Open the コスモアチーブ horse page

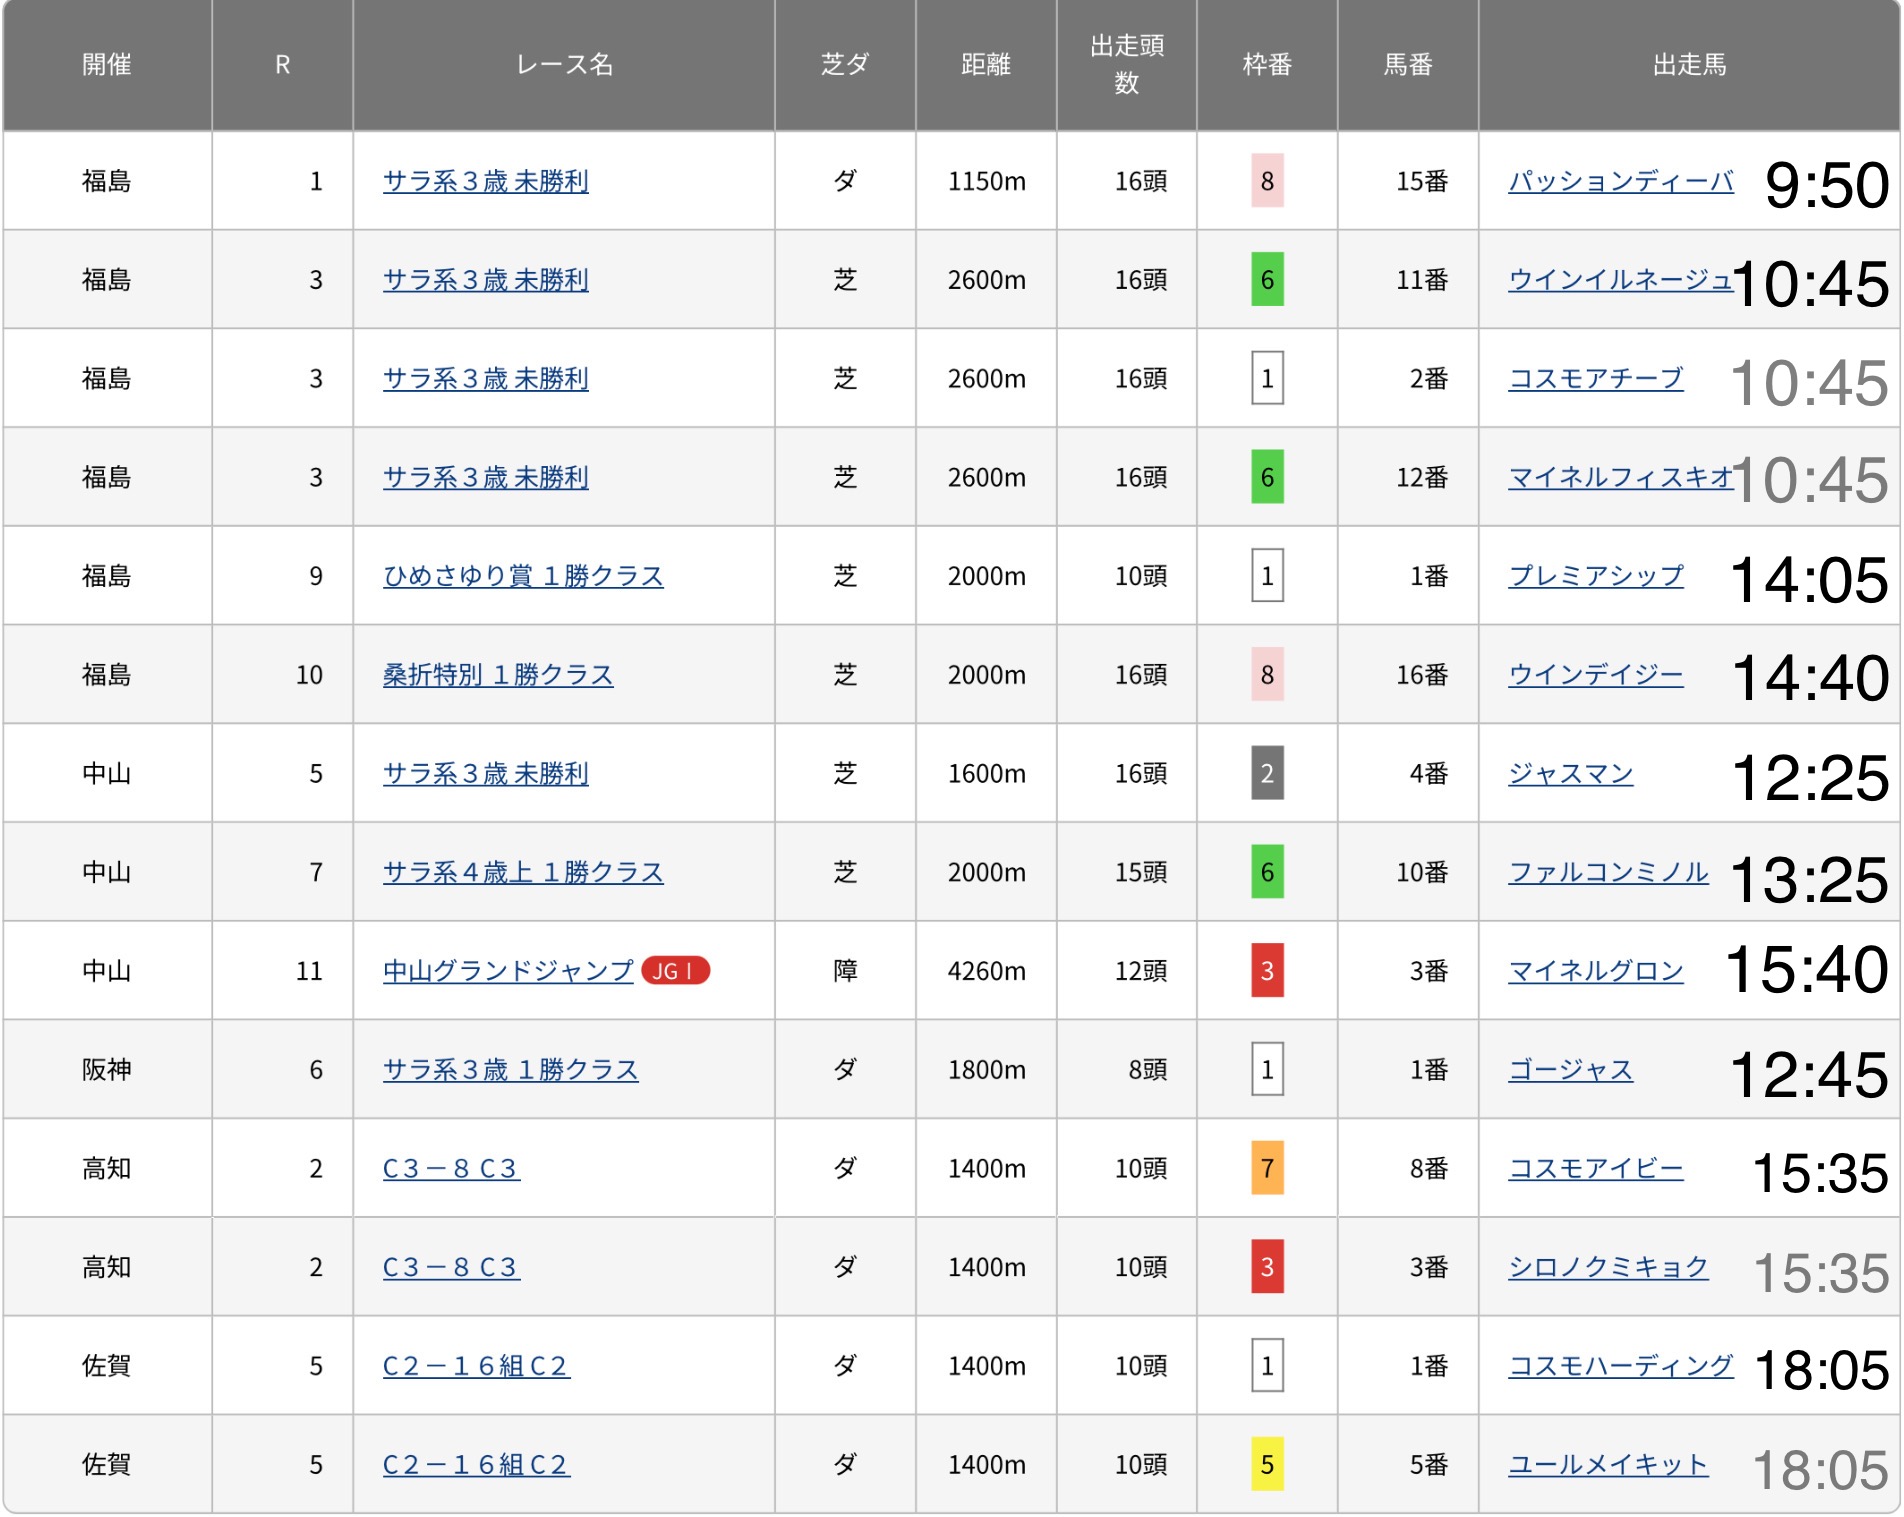point(1596,378)
